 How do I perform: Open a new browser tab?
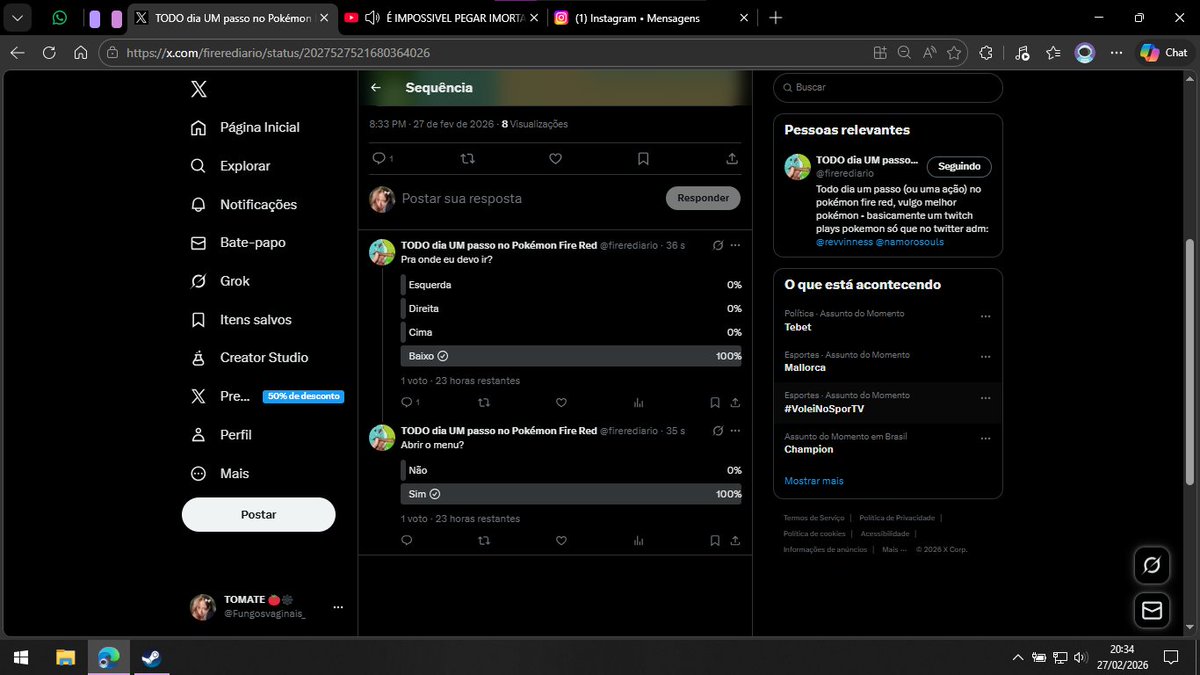776,18
